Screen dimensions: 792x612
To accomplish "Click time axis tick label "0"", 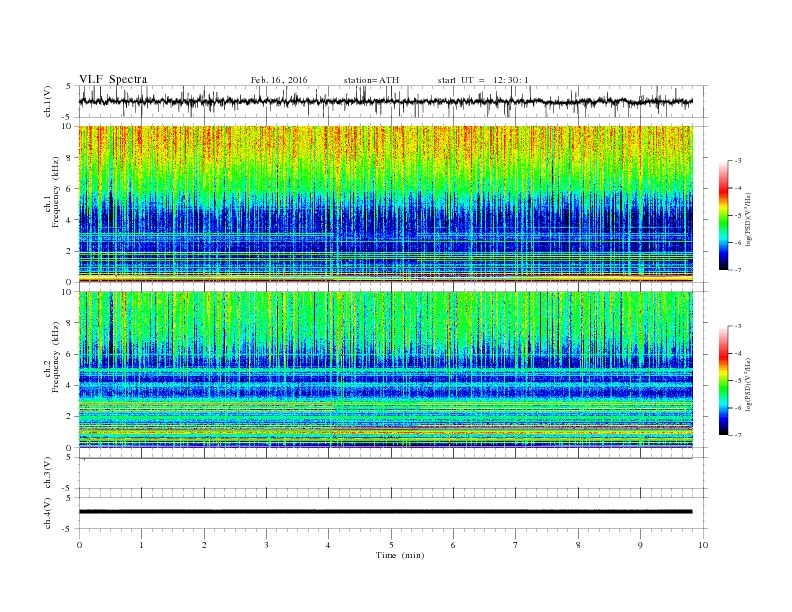I will point(79,545).
